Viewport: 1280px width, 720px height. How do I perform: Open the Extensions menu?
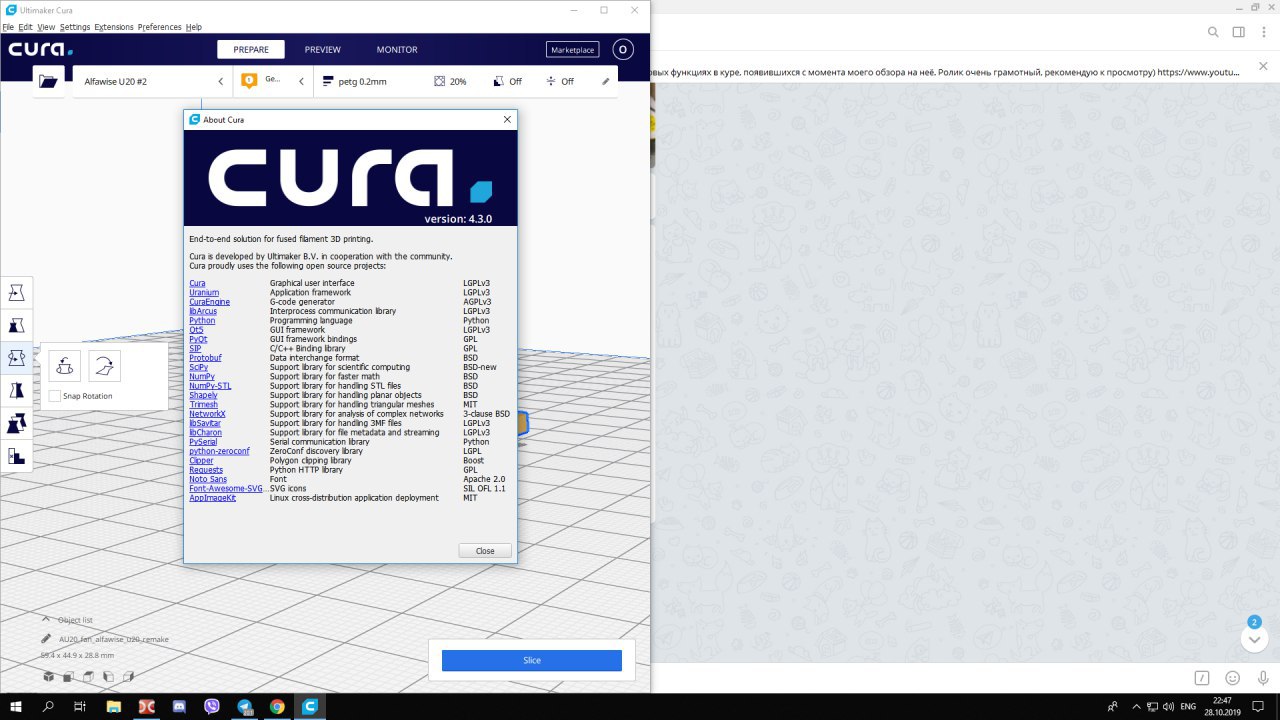pos(114,27)
